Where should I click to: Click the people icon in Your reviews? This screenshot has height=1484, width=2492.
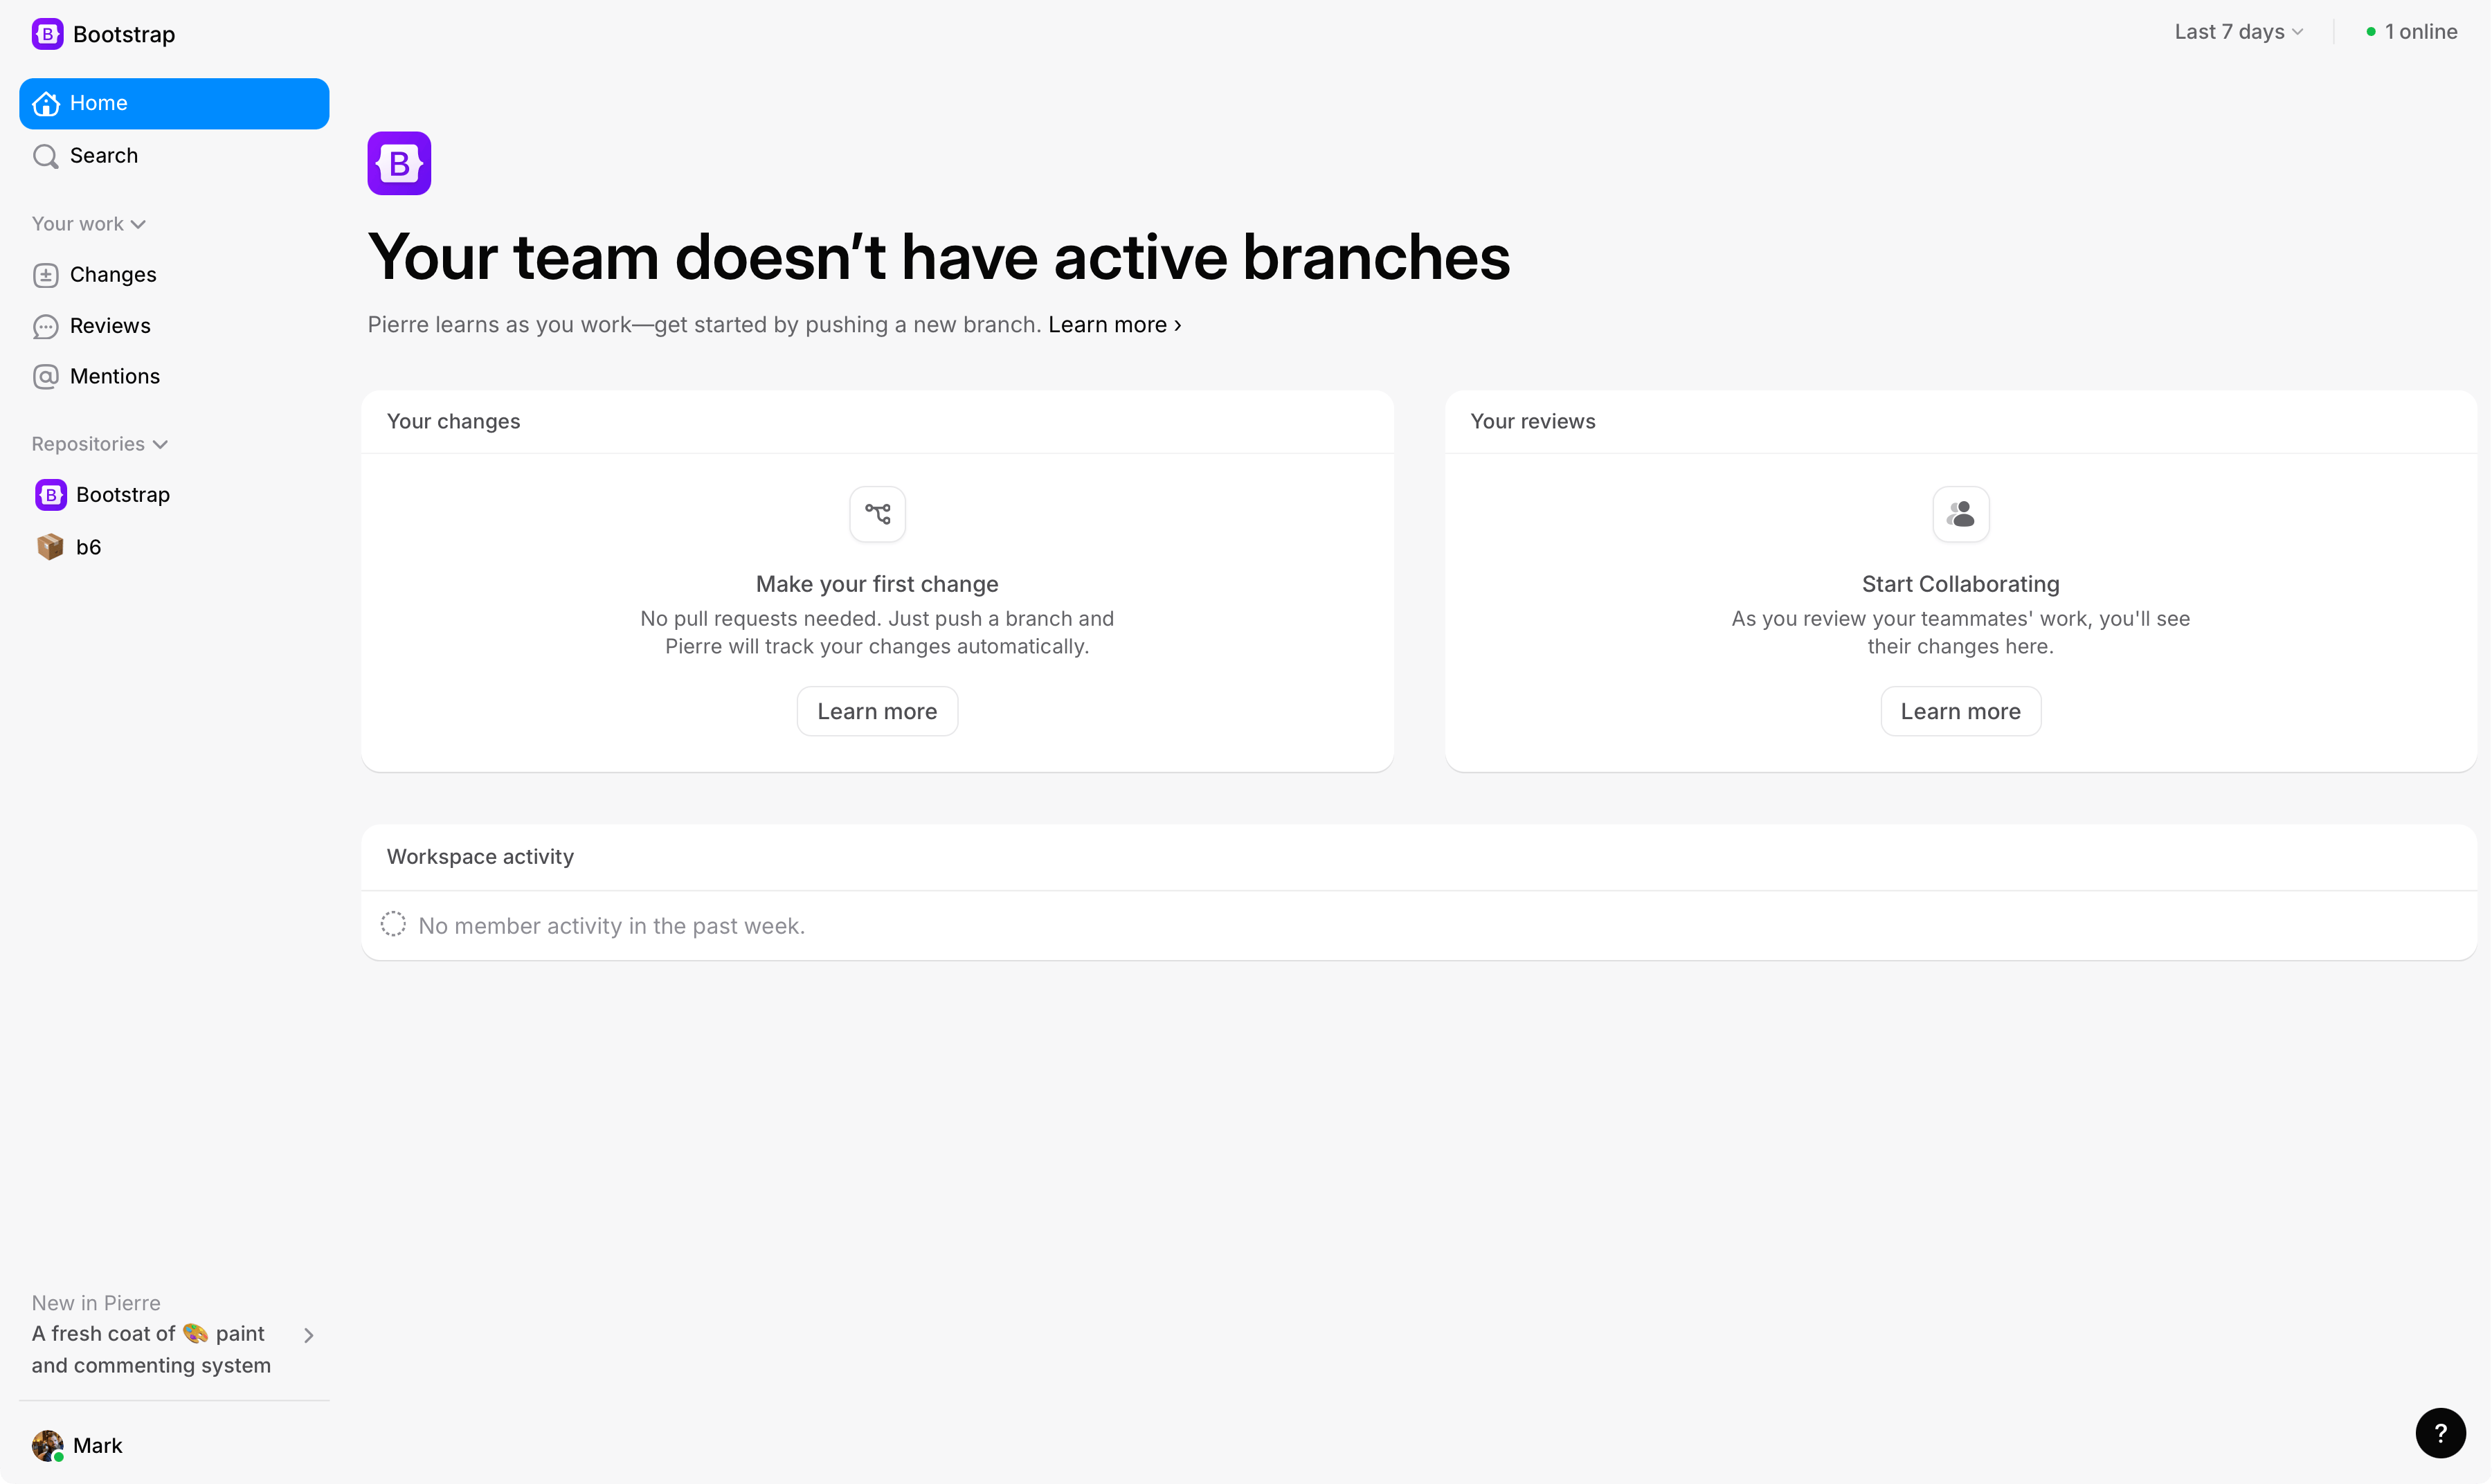click(x=1960, y=514)
